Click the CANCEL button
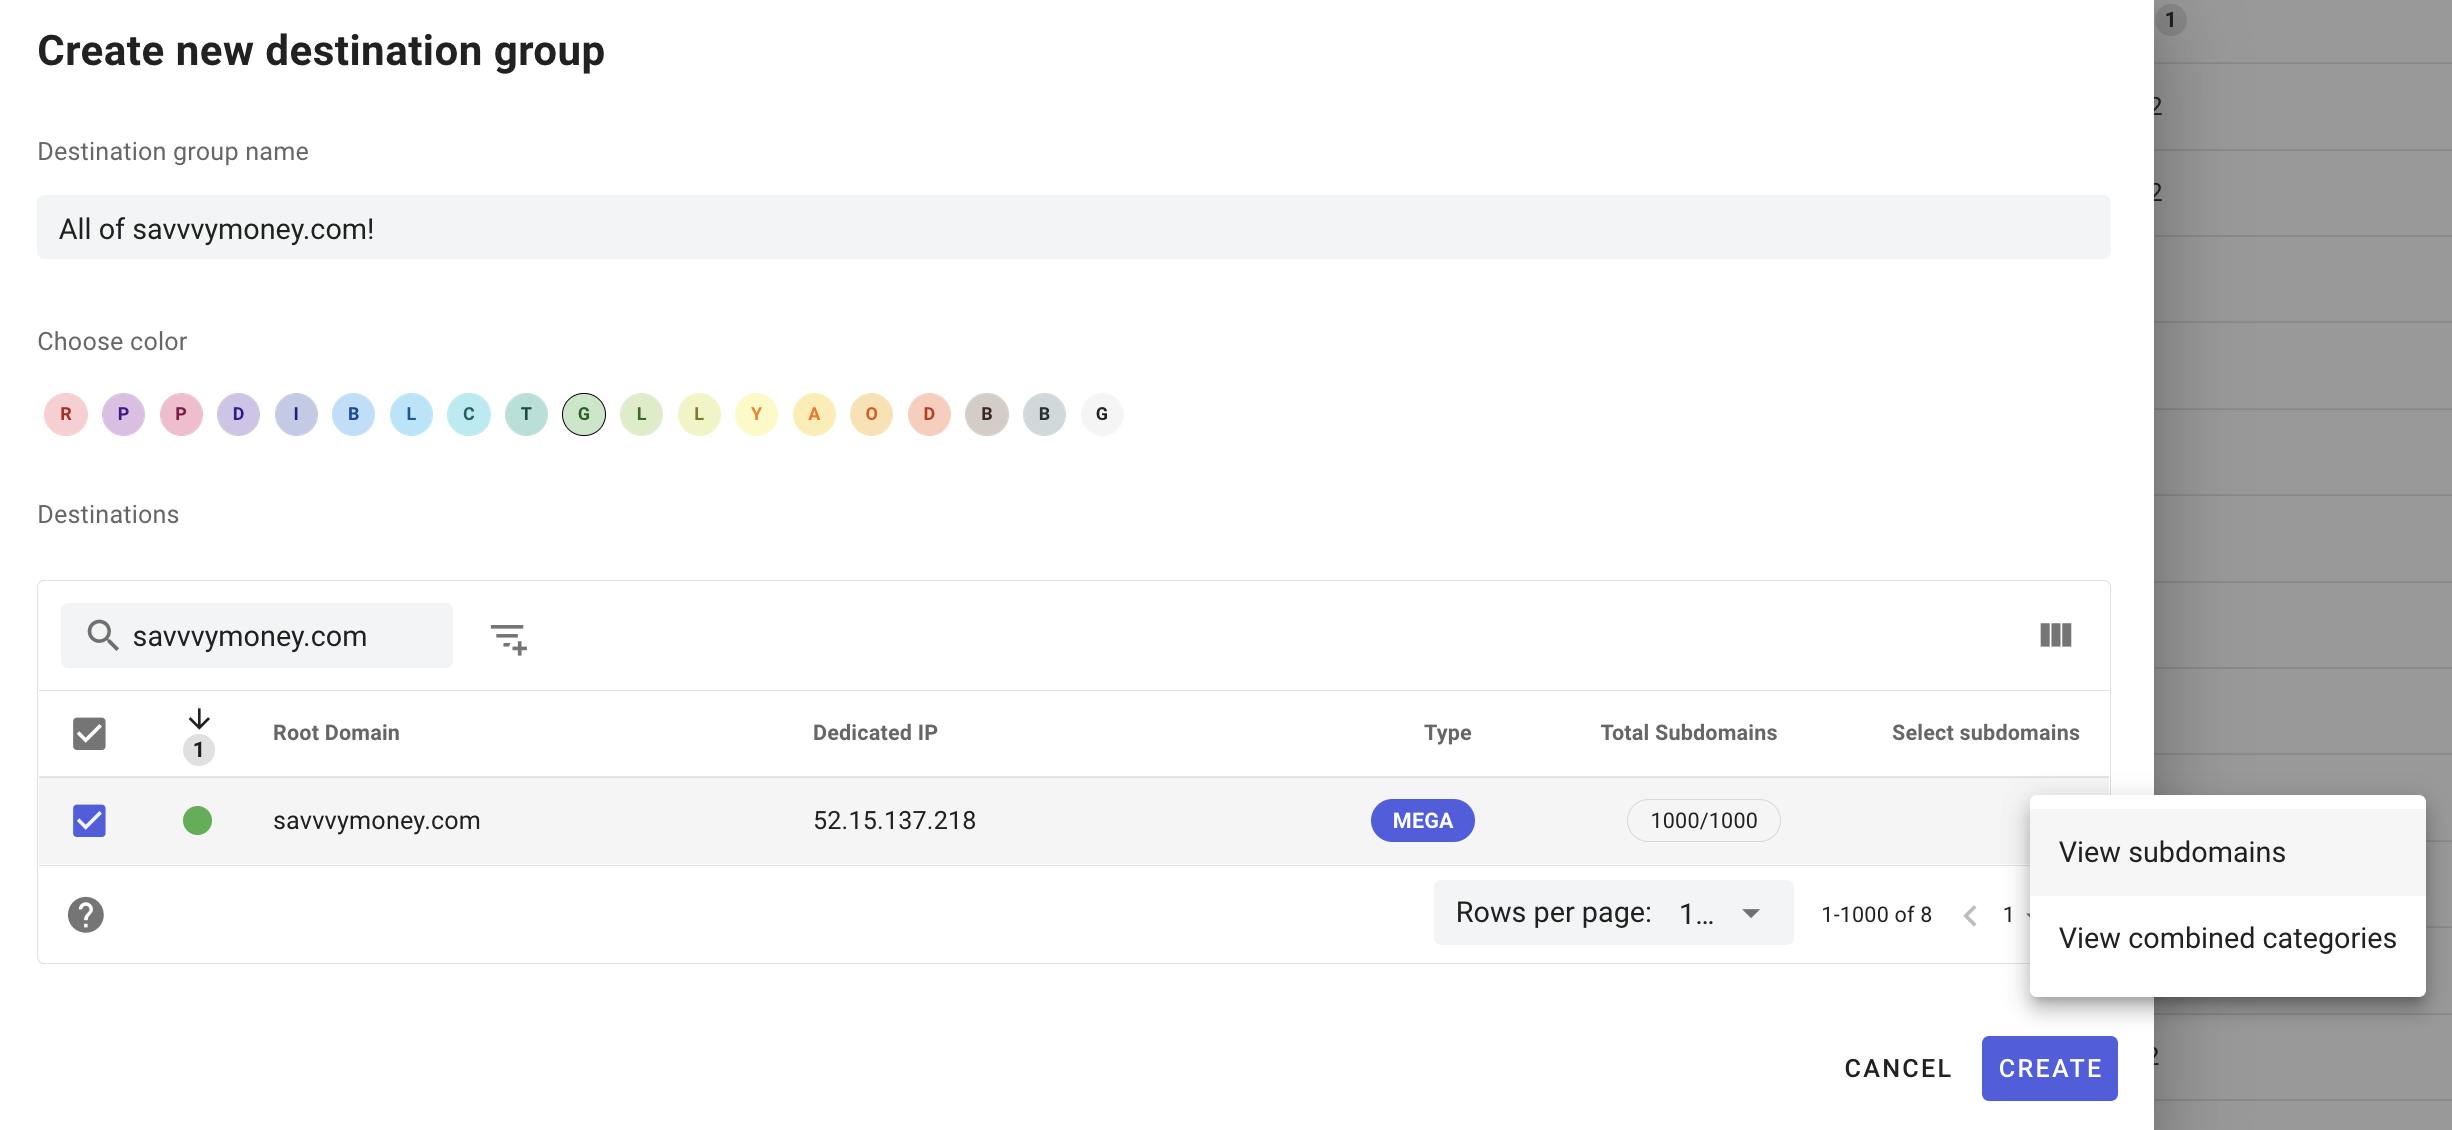Viewport: 2452px width, 1130px height. [x=1897, y=1068]
